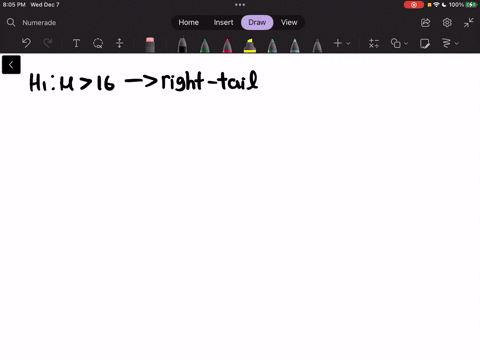Open the Ink to Math tool

[x=374, y=43]
